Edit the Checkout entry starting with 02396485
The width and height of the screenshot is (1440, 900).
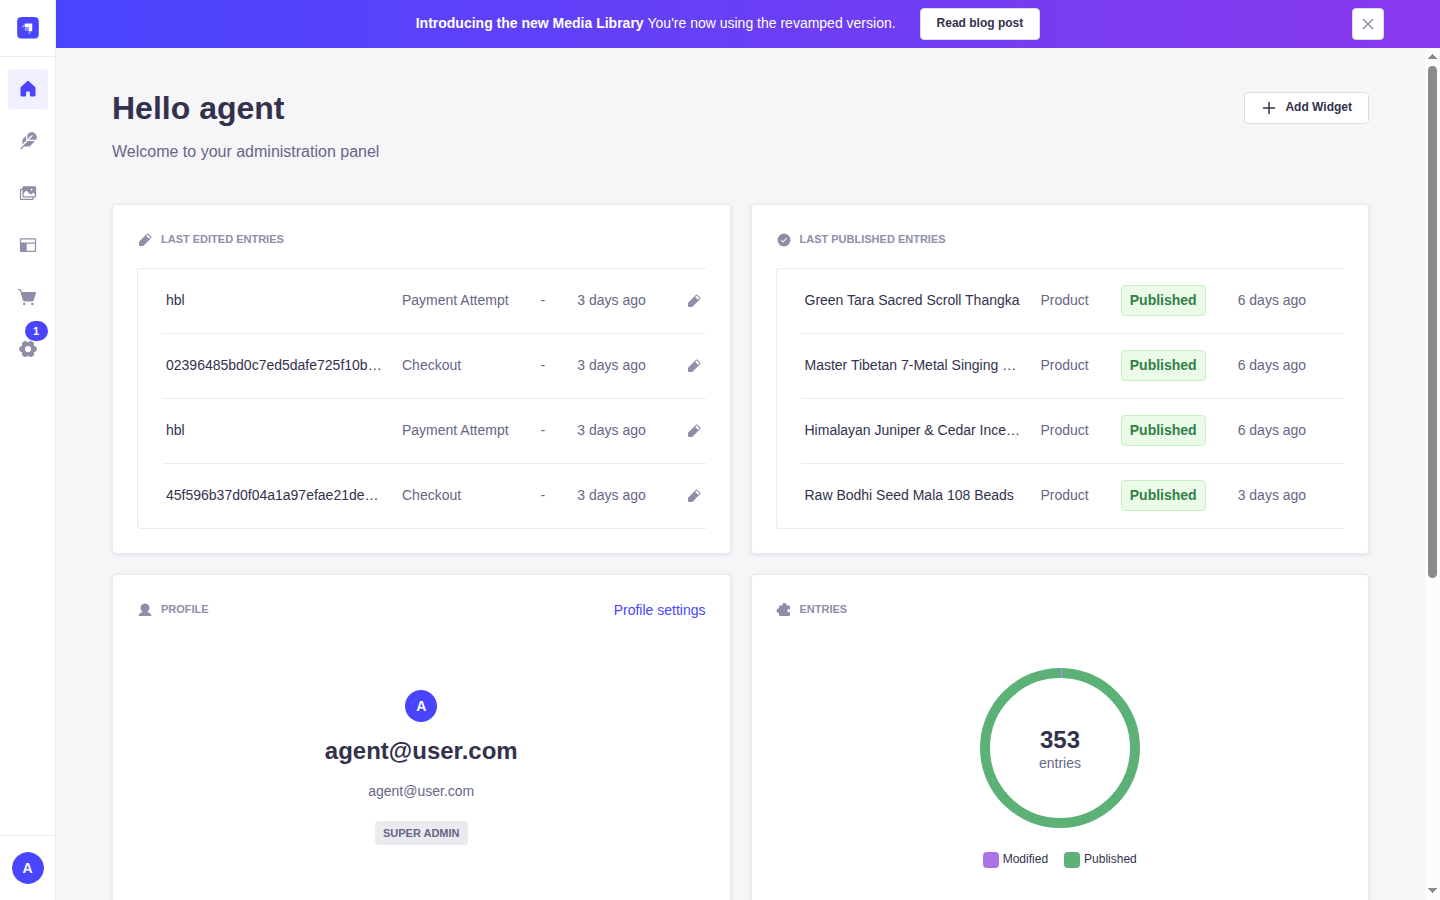tap(694, 366)
